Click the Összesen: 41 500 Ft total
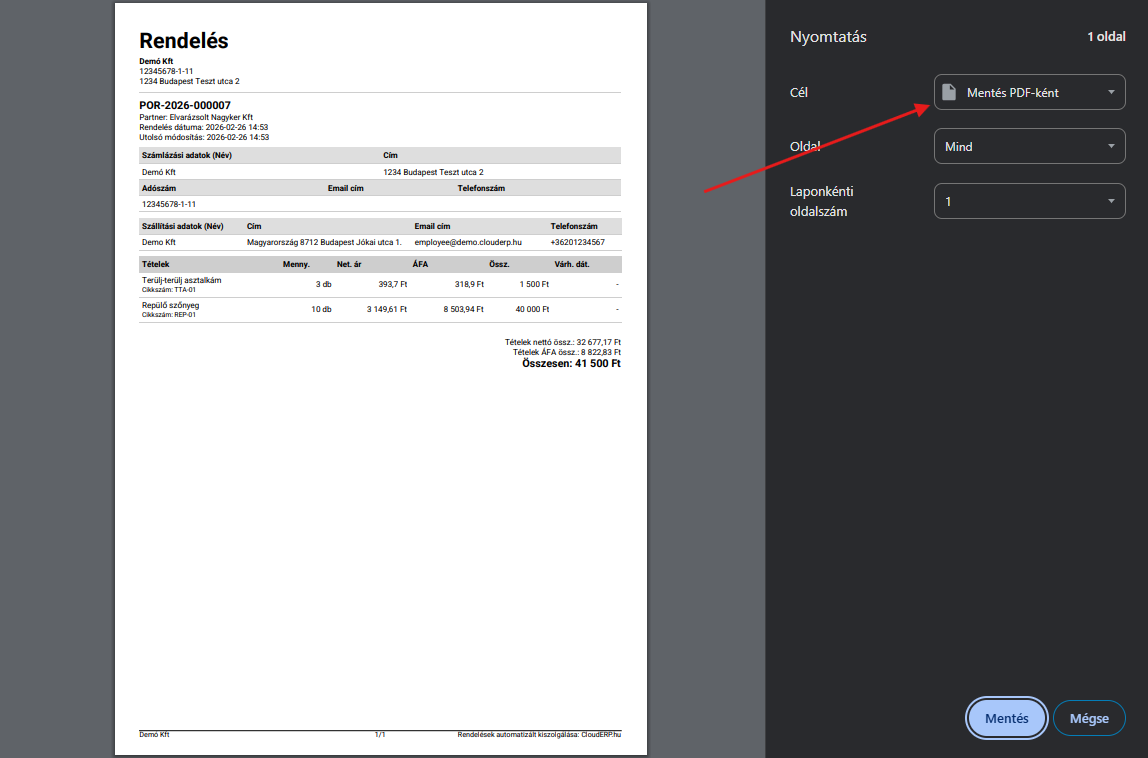The image size is (1148, 758). click(x=571, y=364)
